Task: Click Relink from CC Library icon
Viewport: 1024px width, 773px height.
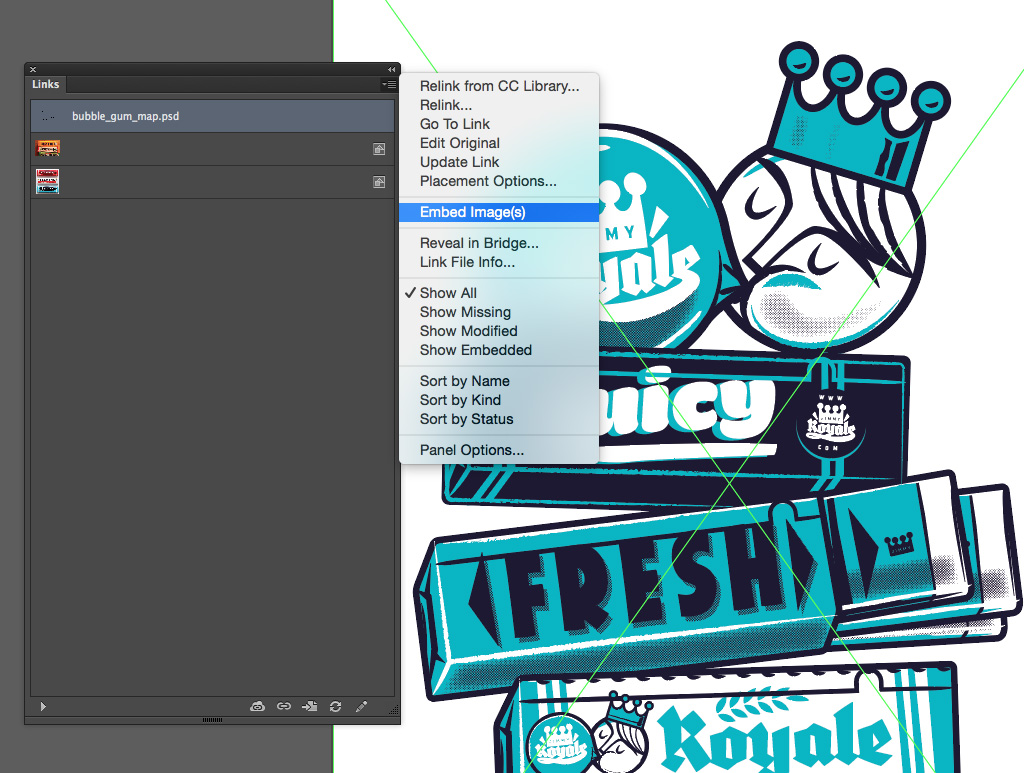Action: click(x=258, y=707)
